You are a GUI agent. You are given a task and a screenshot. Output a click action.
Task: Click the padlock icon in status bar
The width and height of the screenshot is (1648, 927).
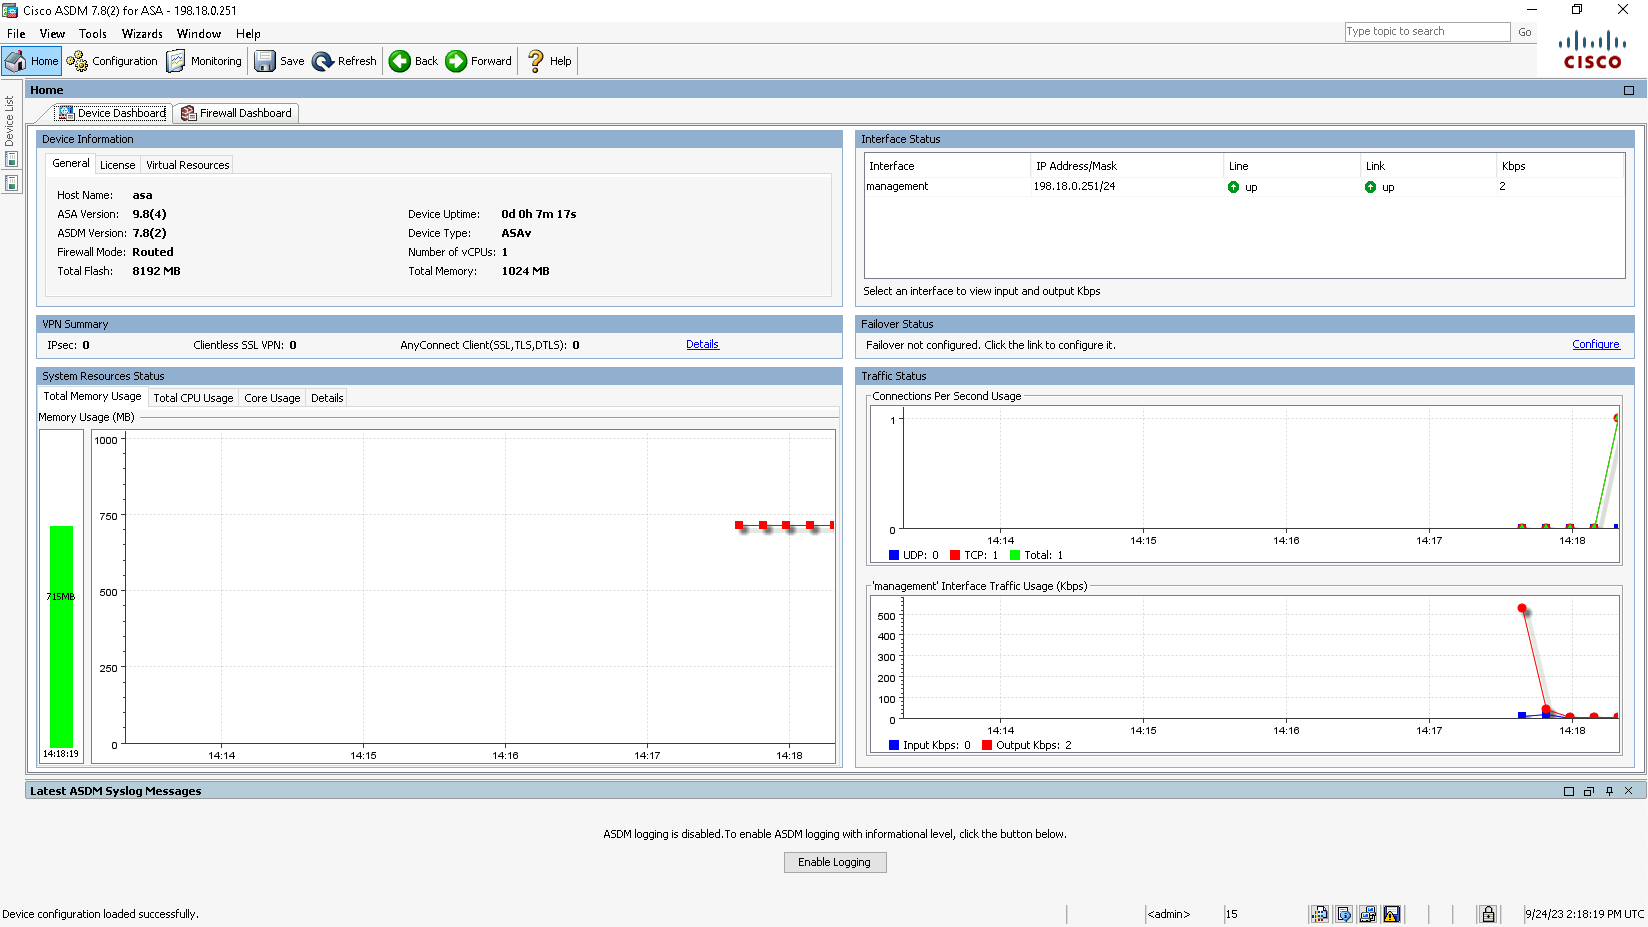tap(1488, 914)
